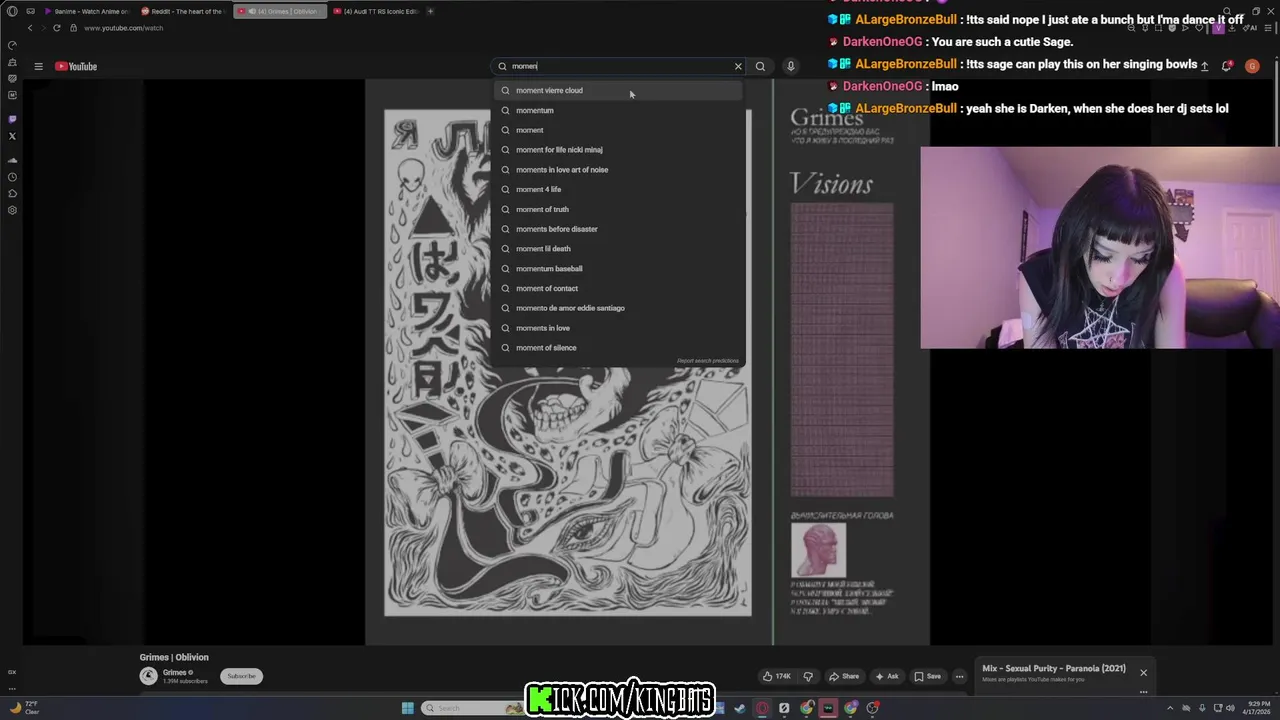Switch to the Reddit tab
Viewport: 1280px width, 720px height.
pos(183,11)
